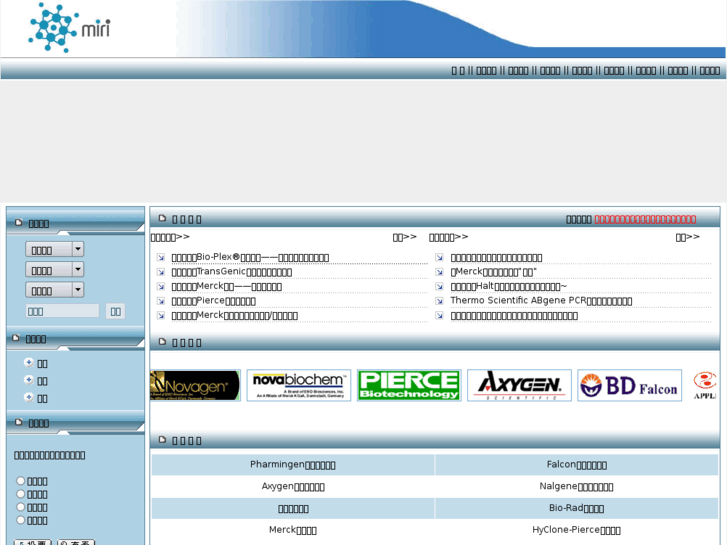The width and height of the screenshot is (727, 545).
Task: Click the more >> link above the Bio-Plex column
Action: [404, 237]
